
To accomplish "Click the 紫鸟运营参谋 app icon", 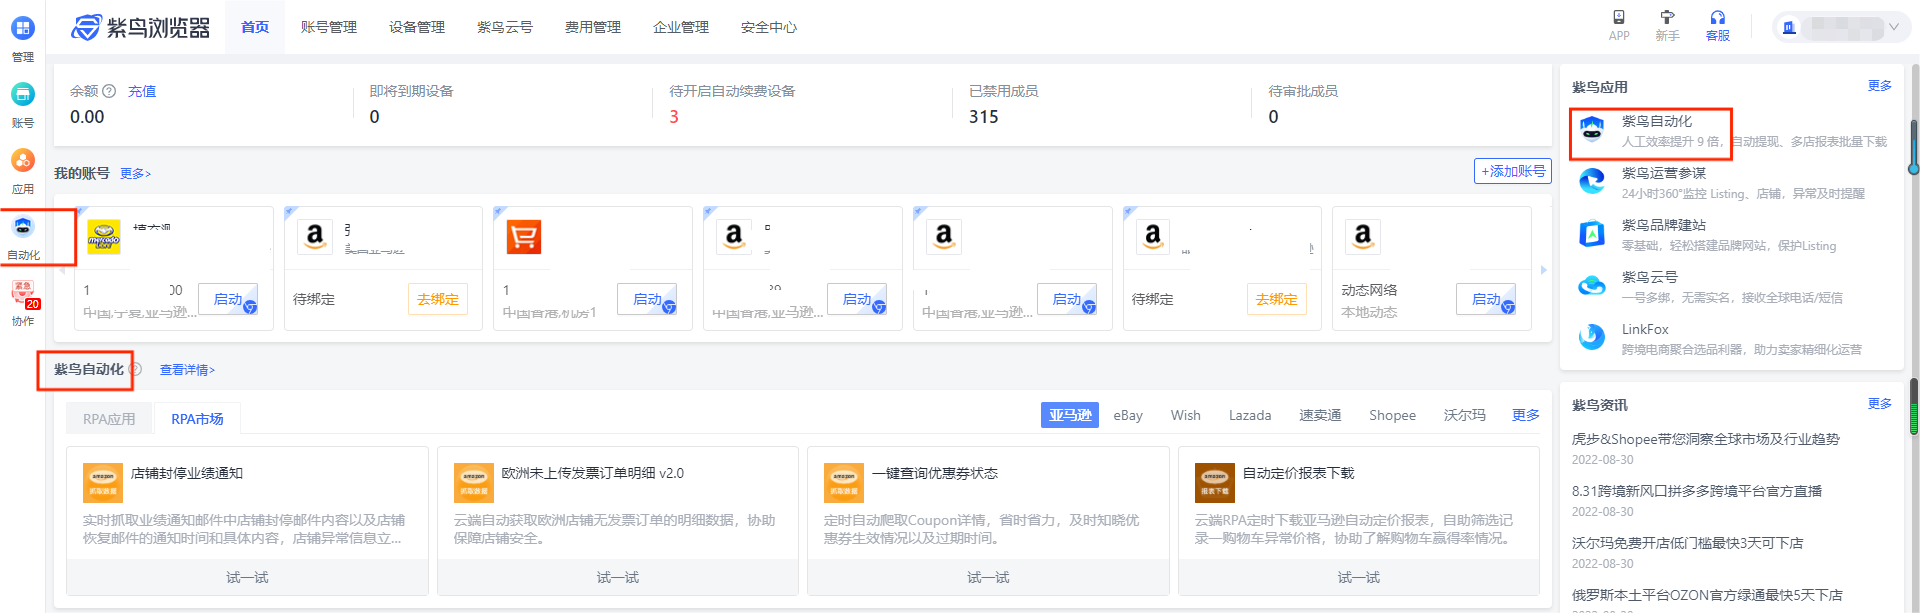I will click(x=1592, y=182).
